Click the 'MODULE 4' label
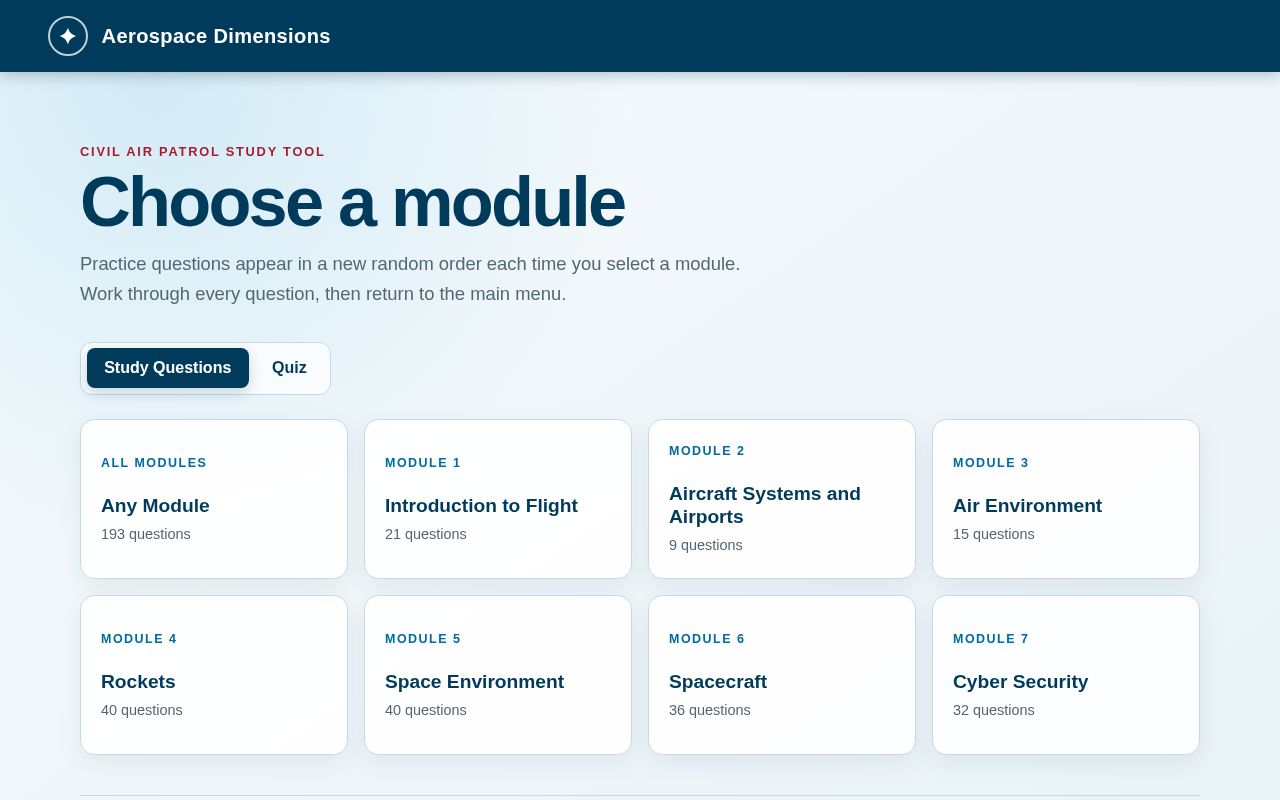The width and height of the screenshot is (1280, 800). coord(139,639)
